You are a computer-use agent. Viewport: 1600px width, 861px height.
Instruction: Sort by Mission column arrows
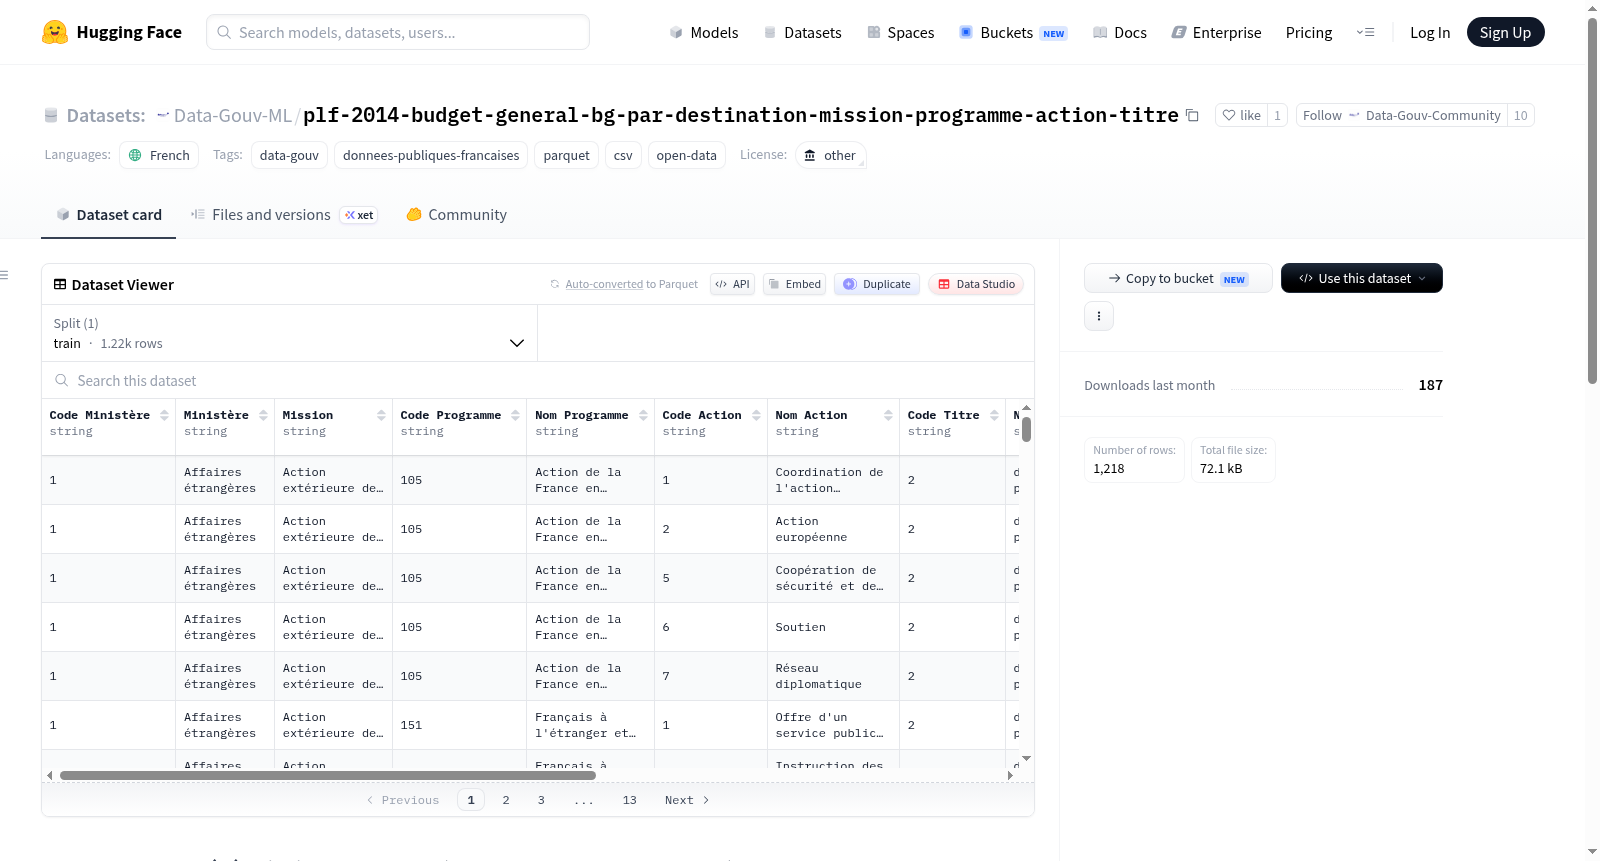coord(381,415)
